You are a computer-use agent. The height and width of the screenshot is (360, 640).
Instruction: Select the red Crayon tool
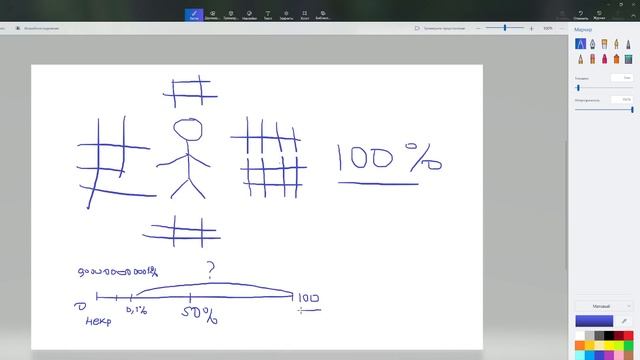604,59
